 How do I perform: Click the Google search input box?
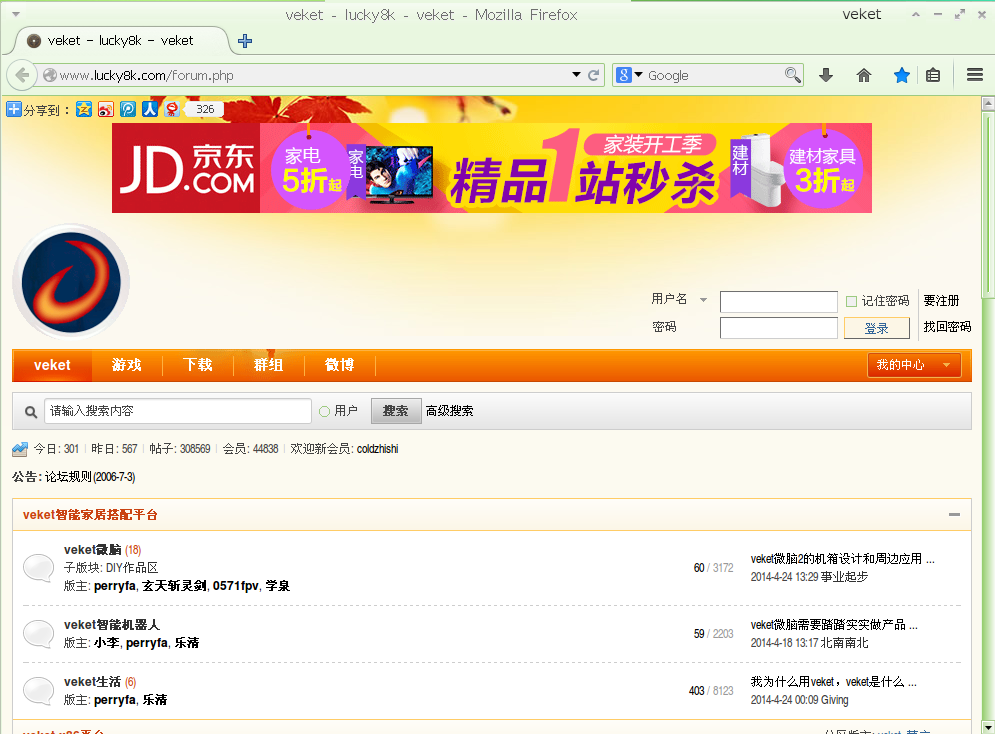pyautogui.click(x=715, y=75)
